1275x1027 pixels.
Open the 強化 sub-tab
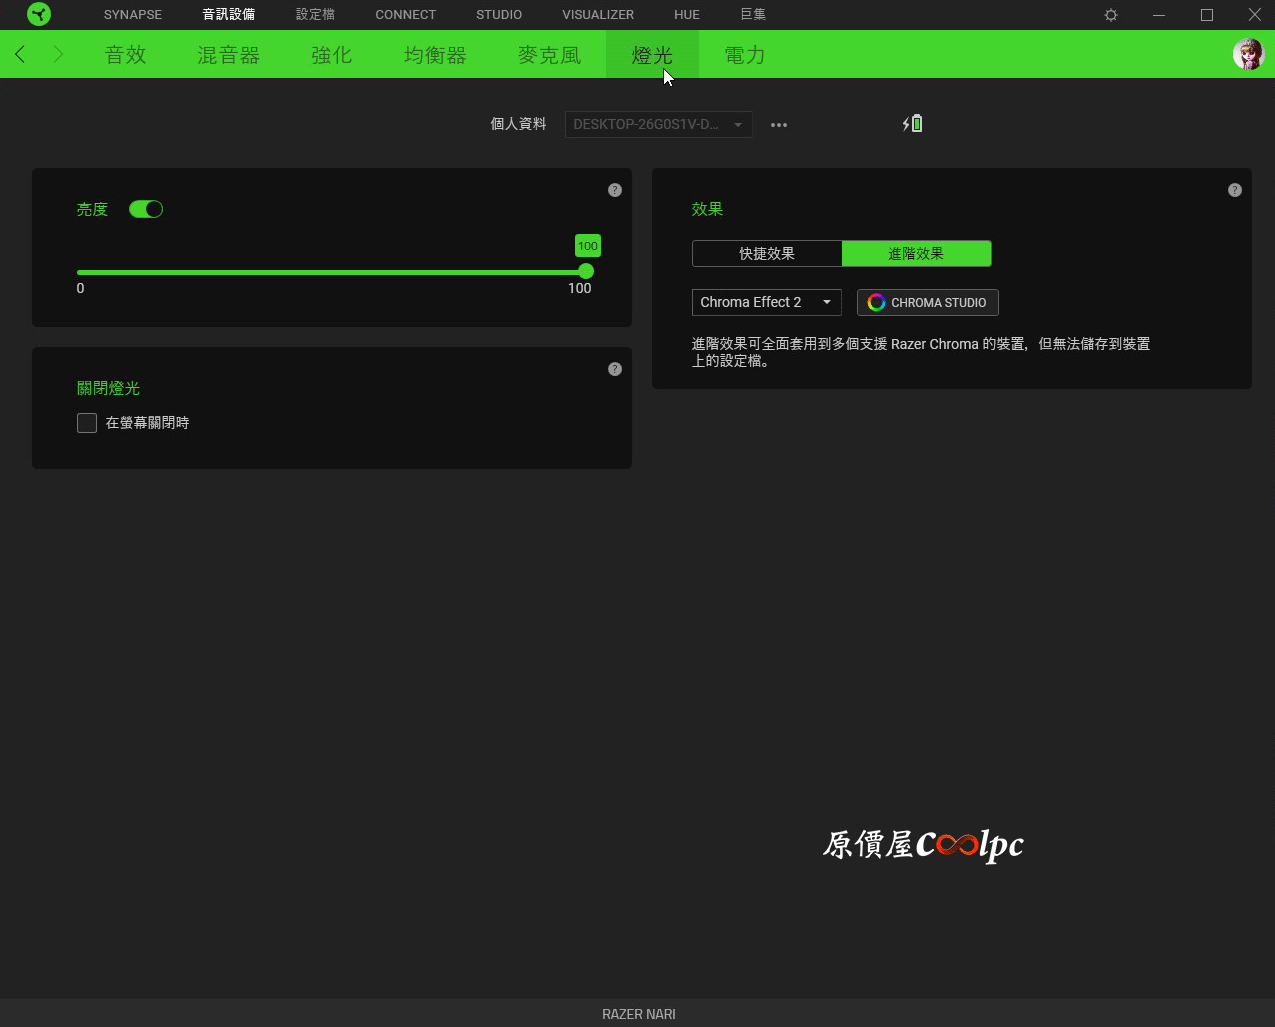pyautogui.click(x=332, y=55)
